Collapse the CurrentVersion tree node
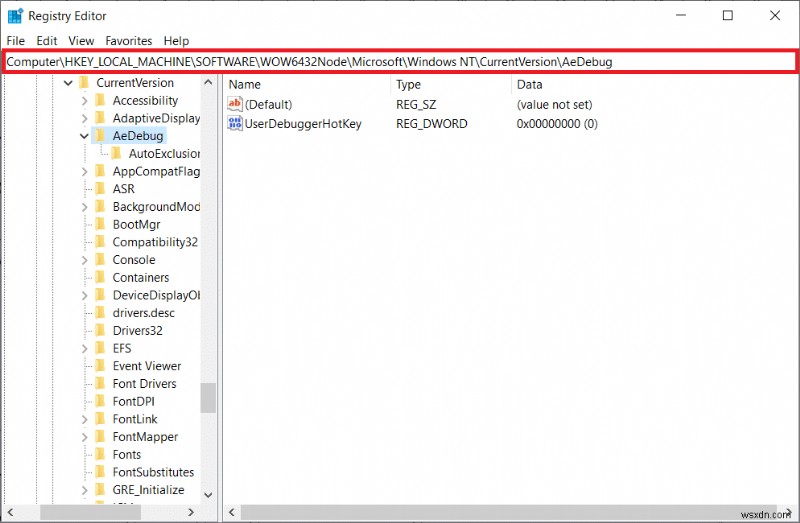Image resolution: width=800 pixels, height=523 pixels. [x=68, y=83]
